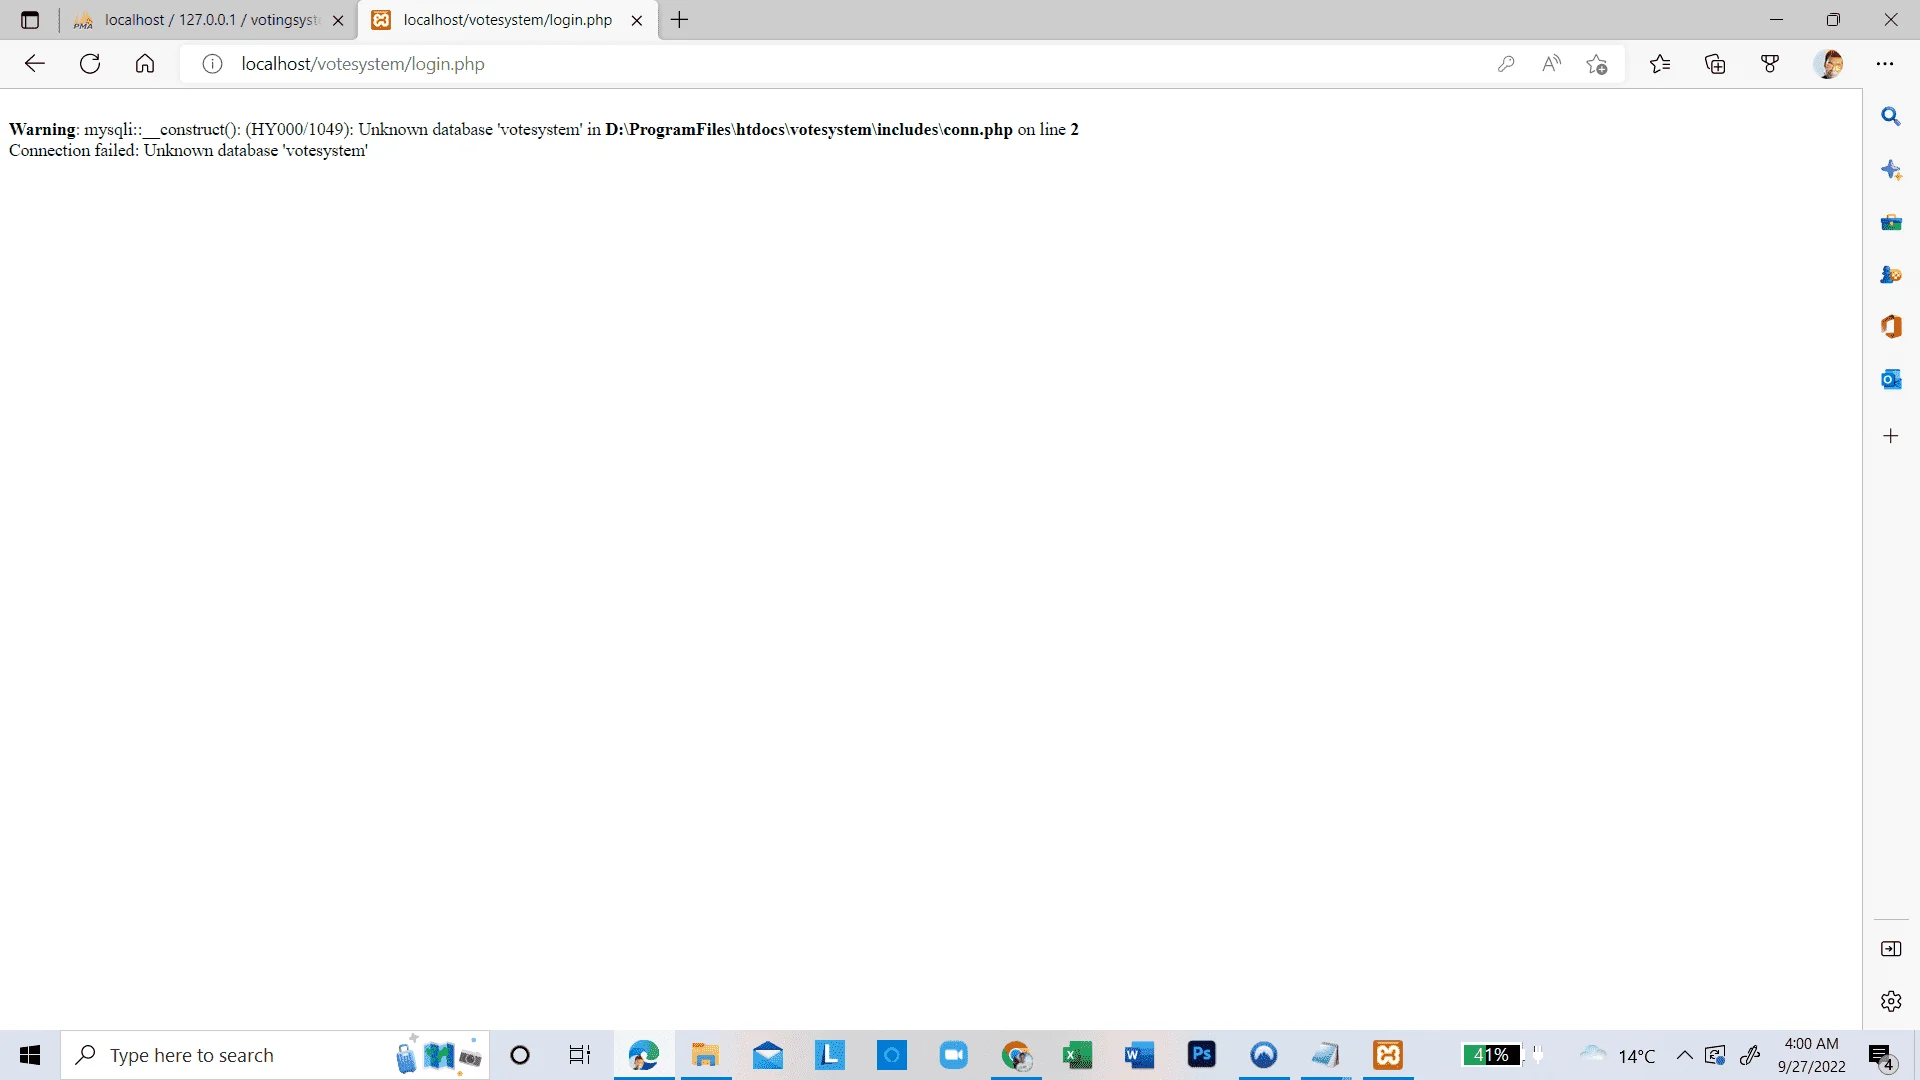Open sidebar Games icon

[1891, 274]
